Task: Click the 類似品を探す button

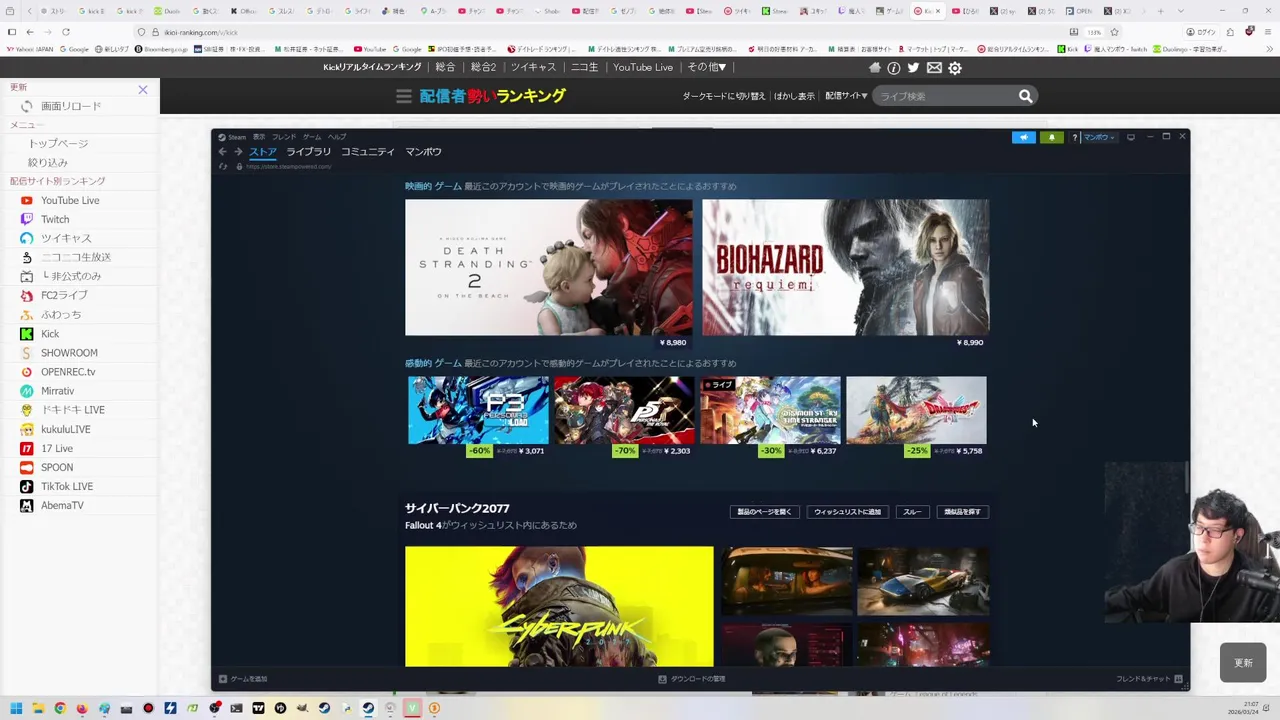Action: (x=962, y=512)
